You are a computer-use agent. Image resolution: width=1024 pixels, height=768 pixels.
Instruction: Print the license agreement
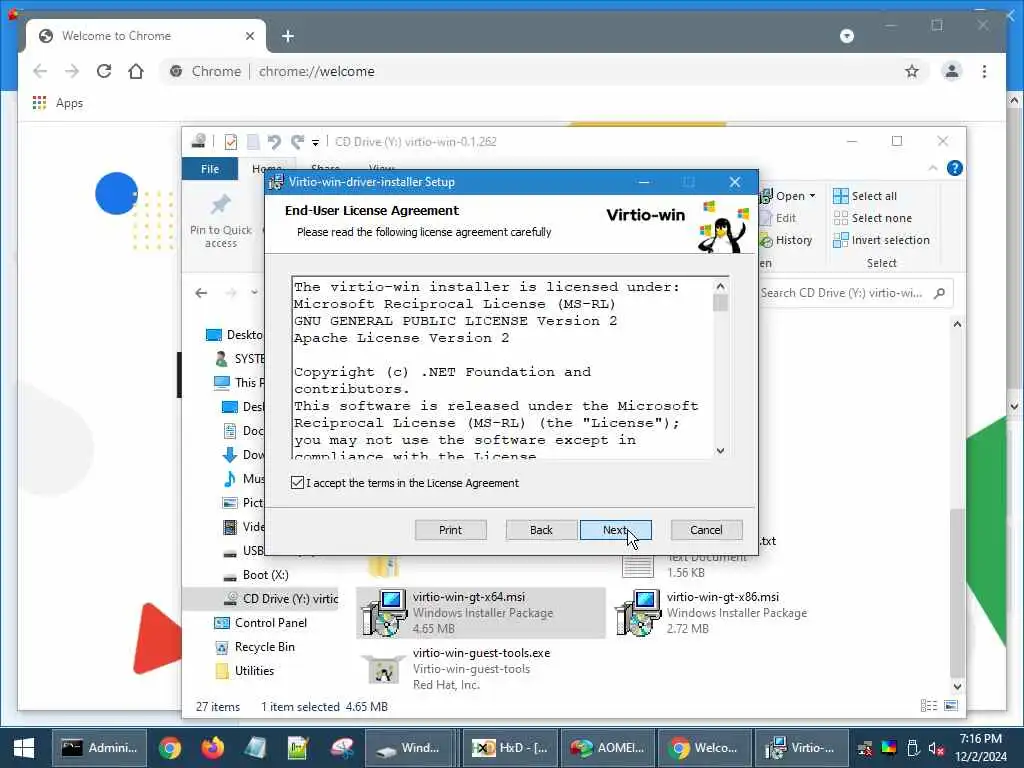click(450, 530)
